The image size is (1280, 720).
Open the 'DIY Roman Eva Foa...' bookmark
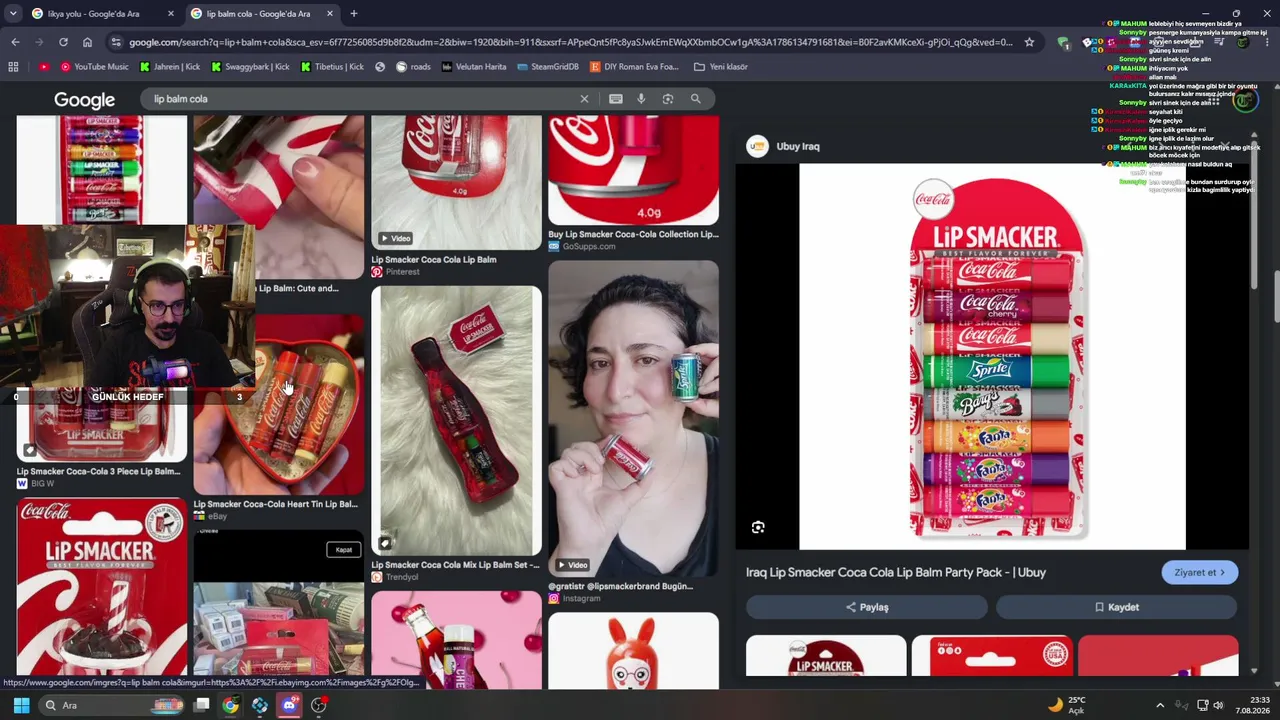pyautogui.click(x=634, y=67)
